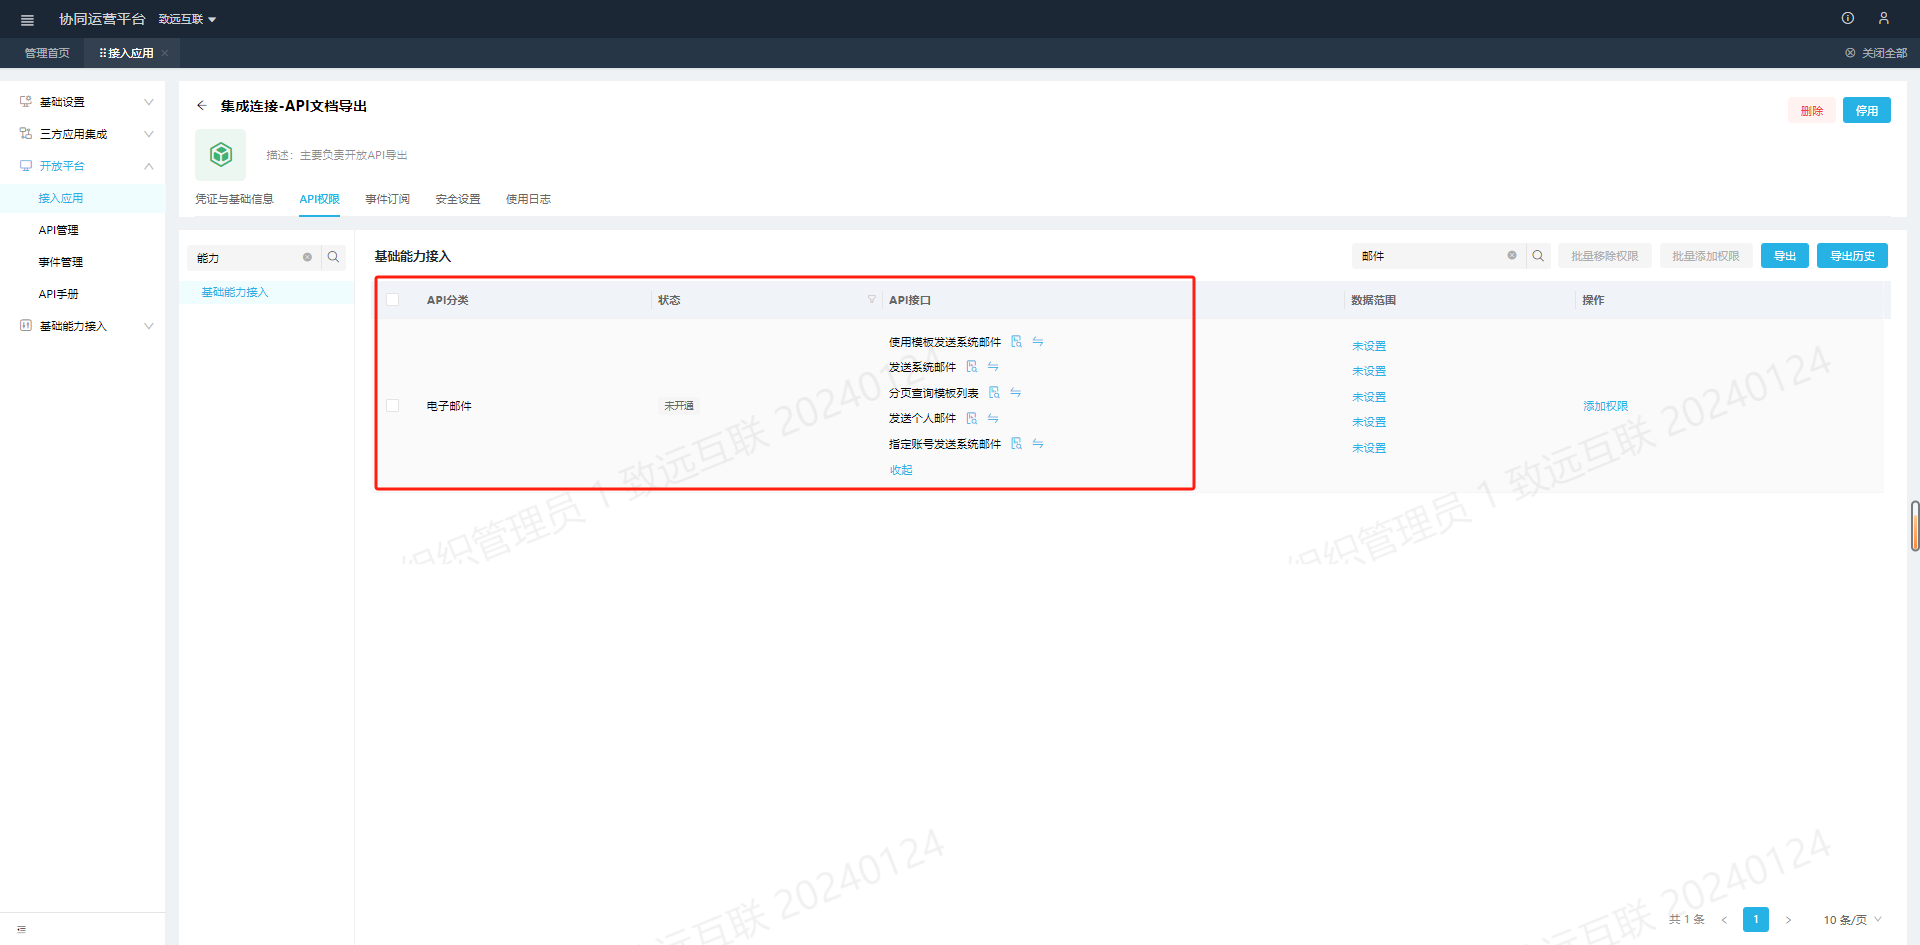Go to the previous page arrow
This screenshot has width=1920, height=945.
pos(1724,920)
